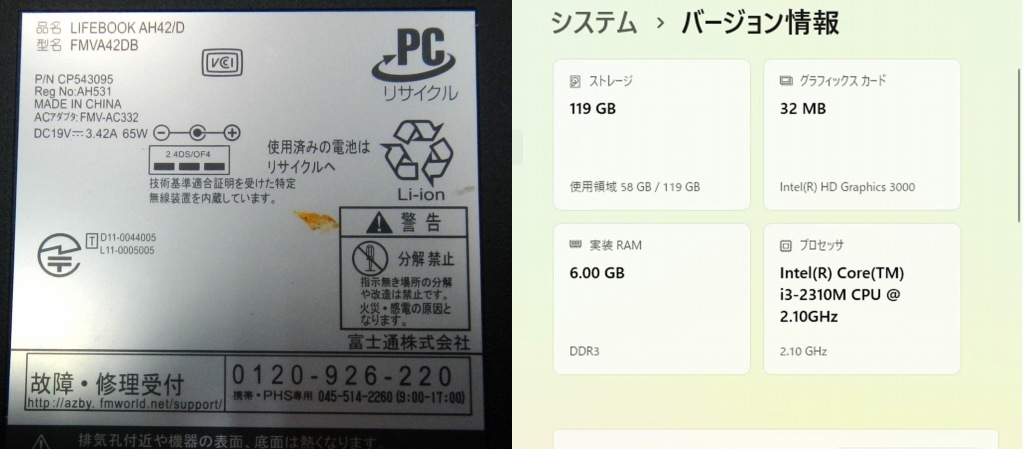Click the technical conformity mark beside D11-0044005
This screenshot has width=1024, height=449.
[59, 254]
